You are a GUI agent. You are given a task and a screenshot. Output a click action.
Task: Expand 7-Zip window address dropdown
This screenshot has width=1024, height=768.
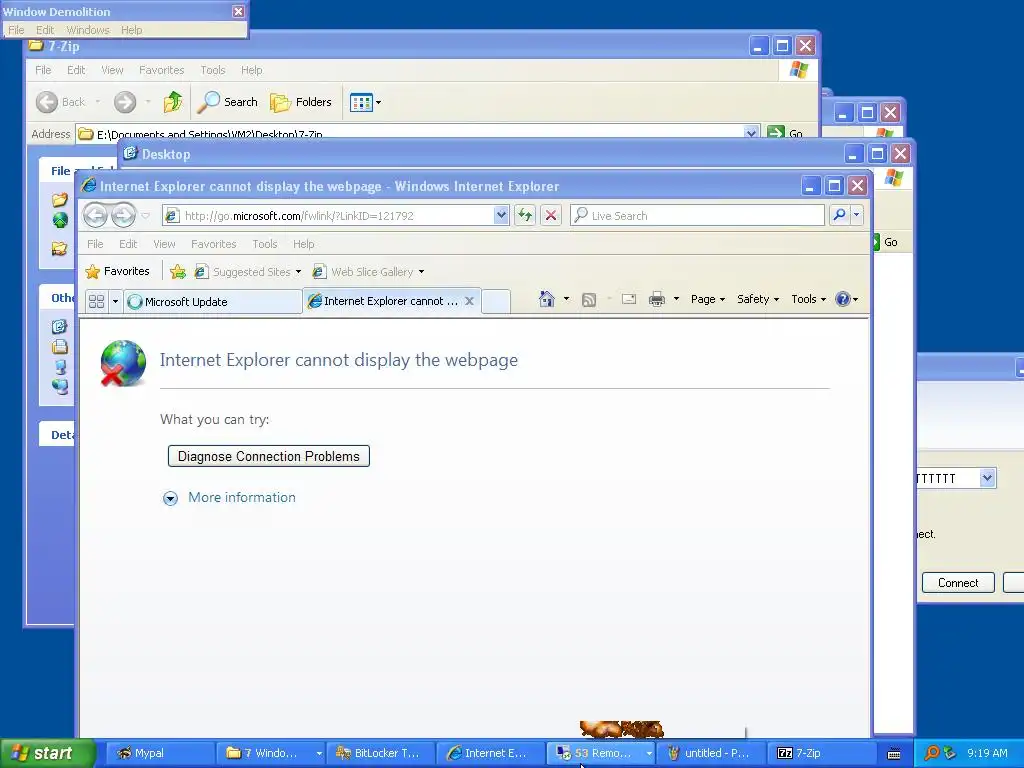click(751, 133)
